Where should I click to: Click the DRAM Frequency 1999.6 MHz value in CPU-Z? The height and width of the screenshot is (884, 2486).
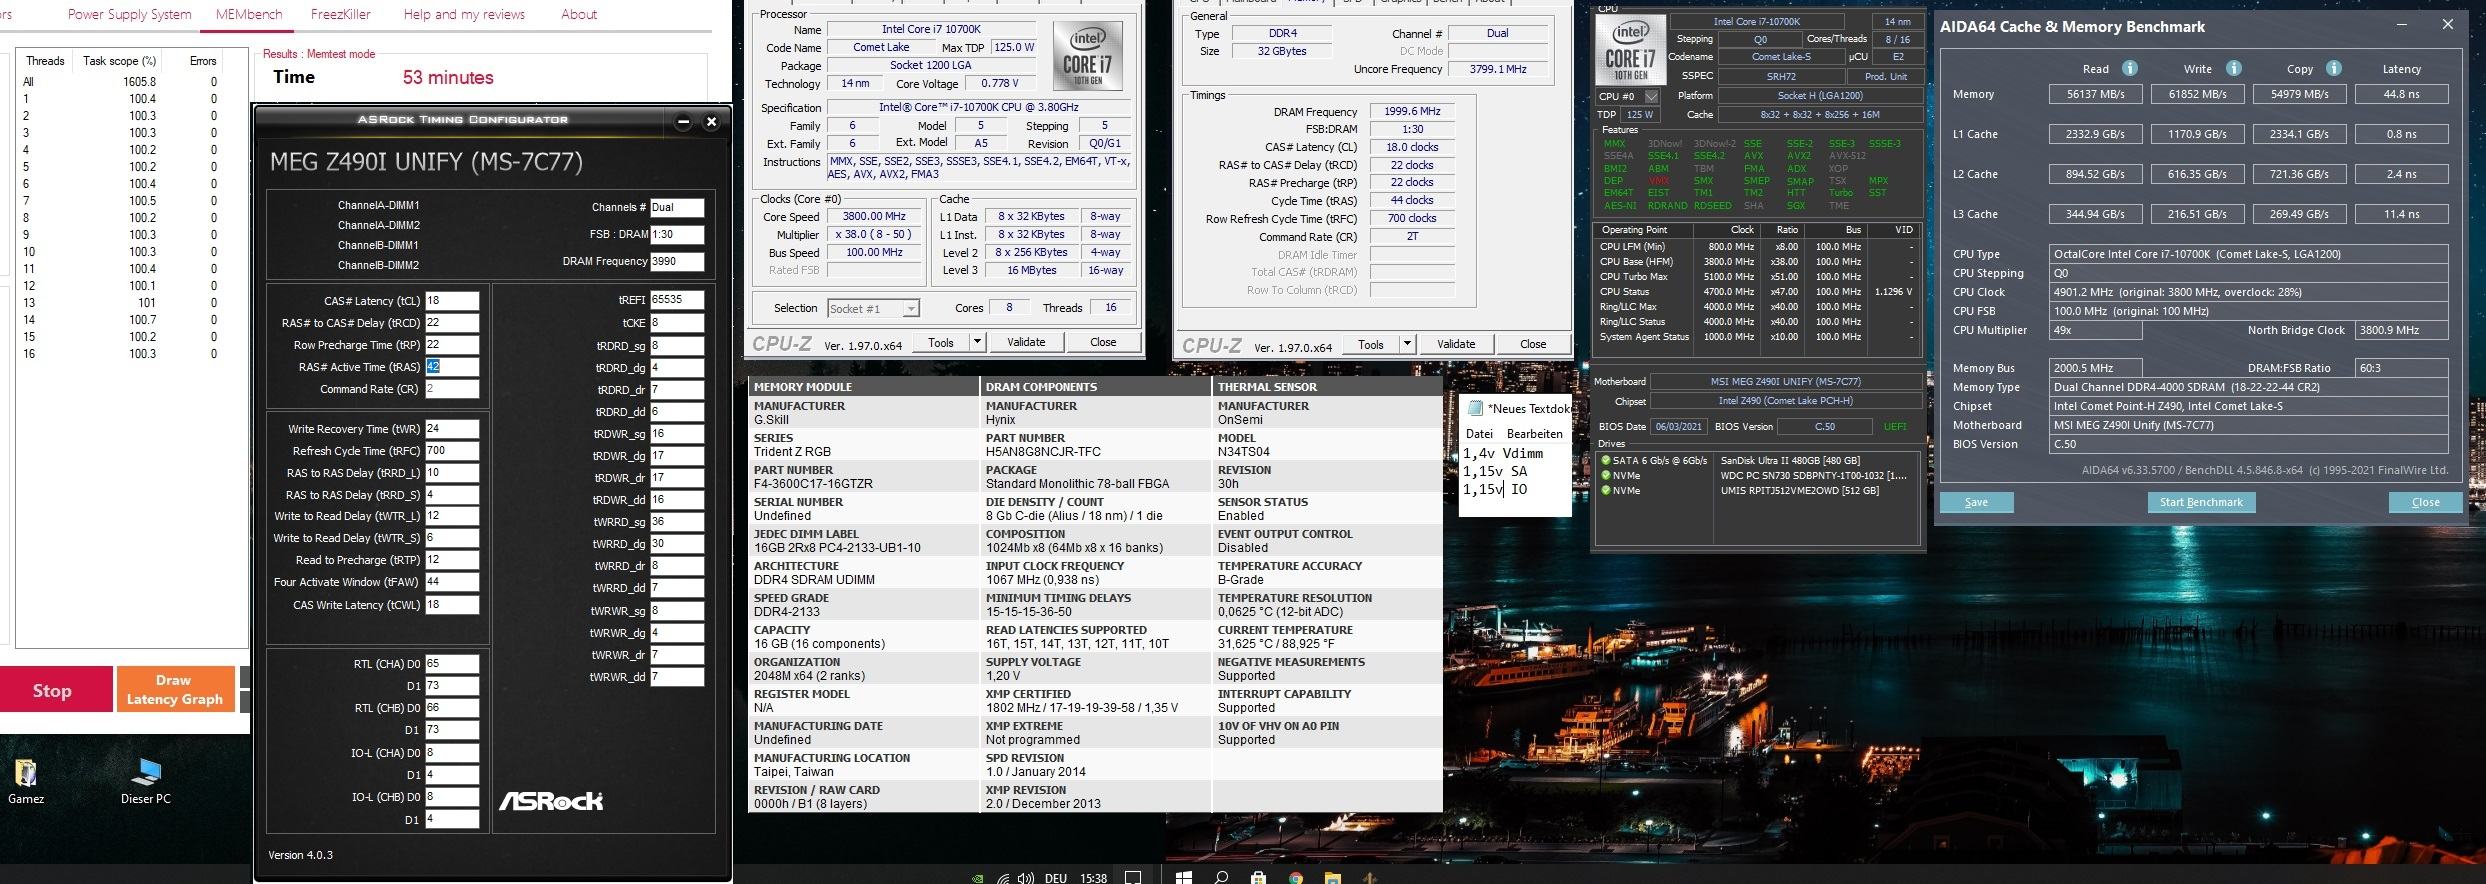click(1411, 112)
